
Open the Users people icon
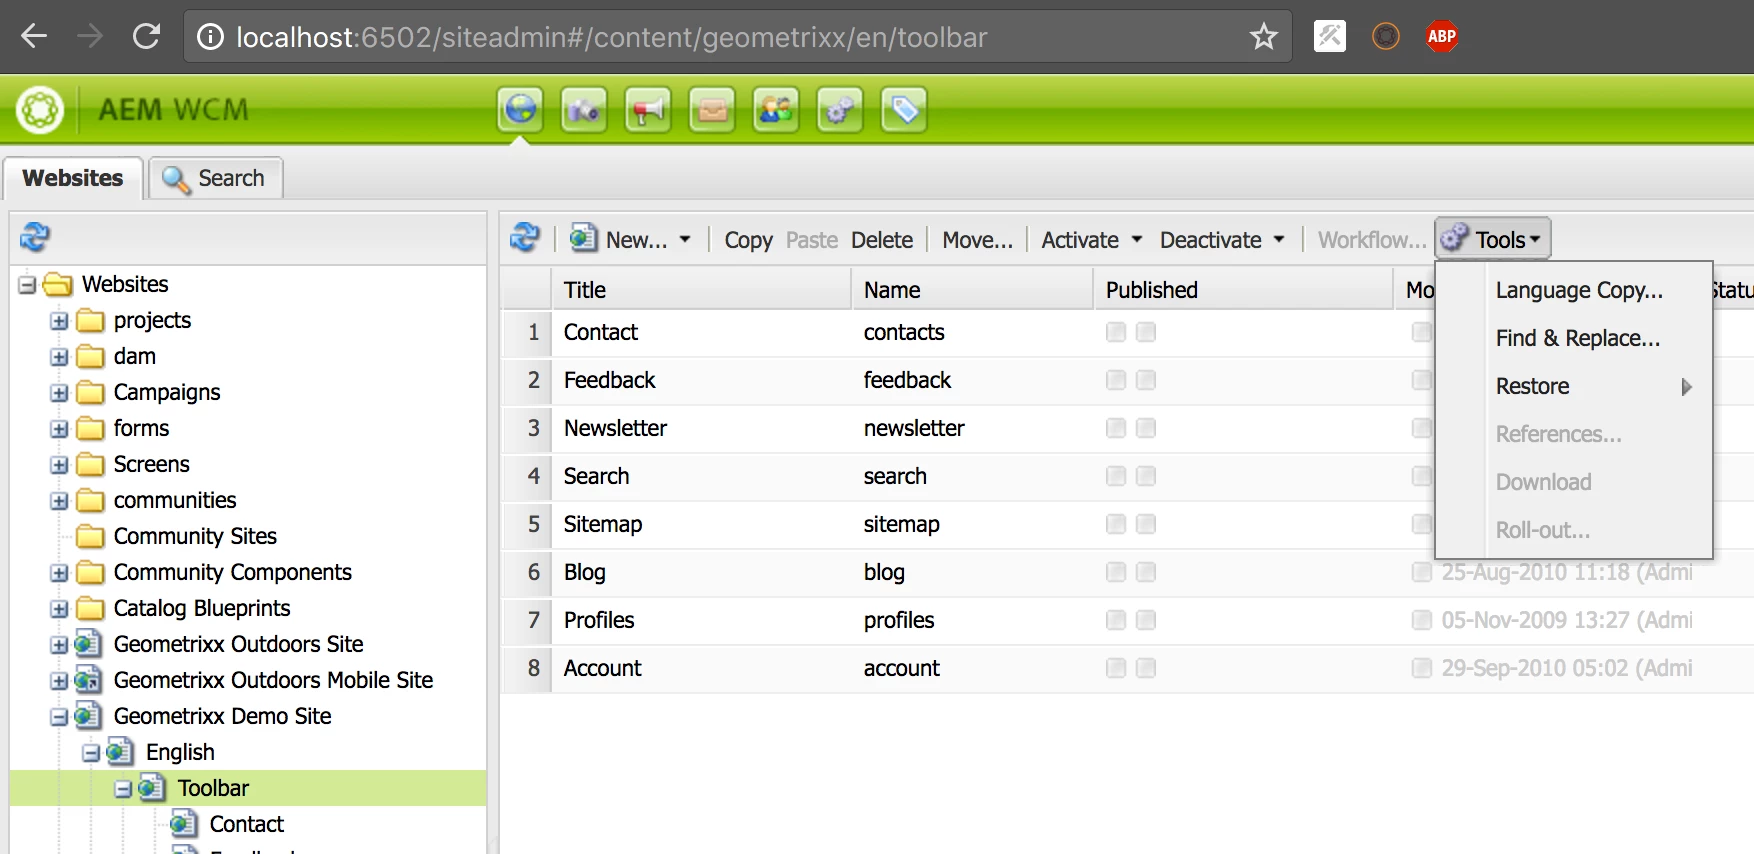[x=776, y=110]
